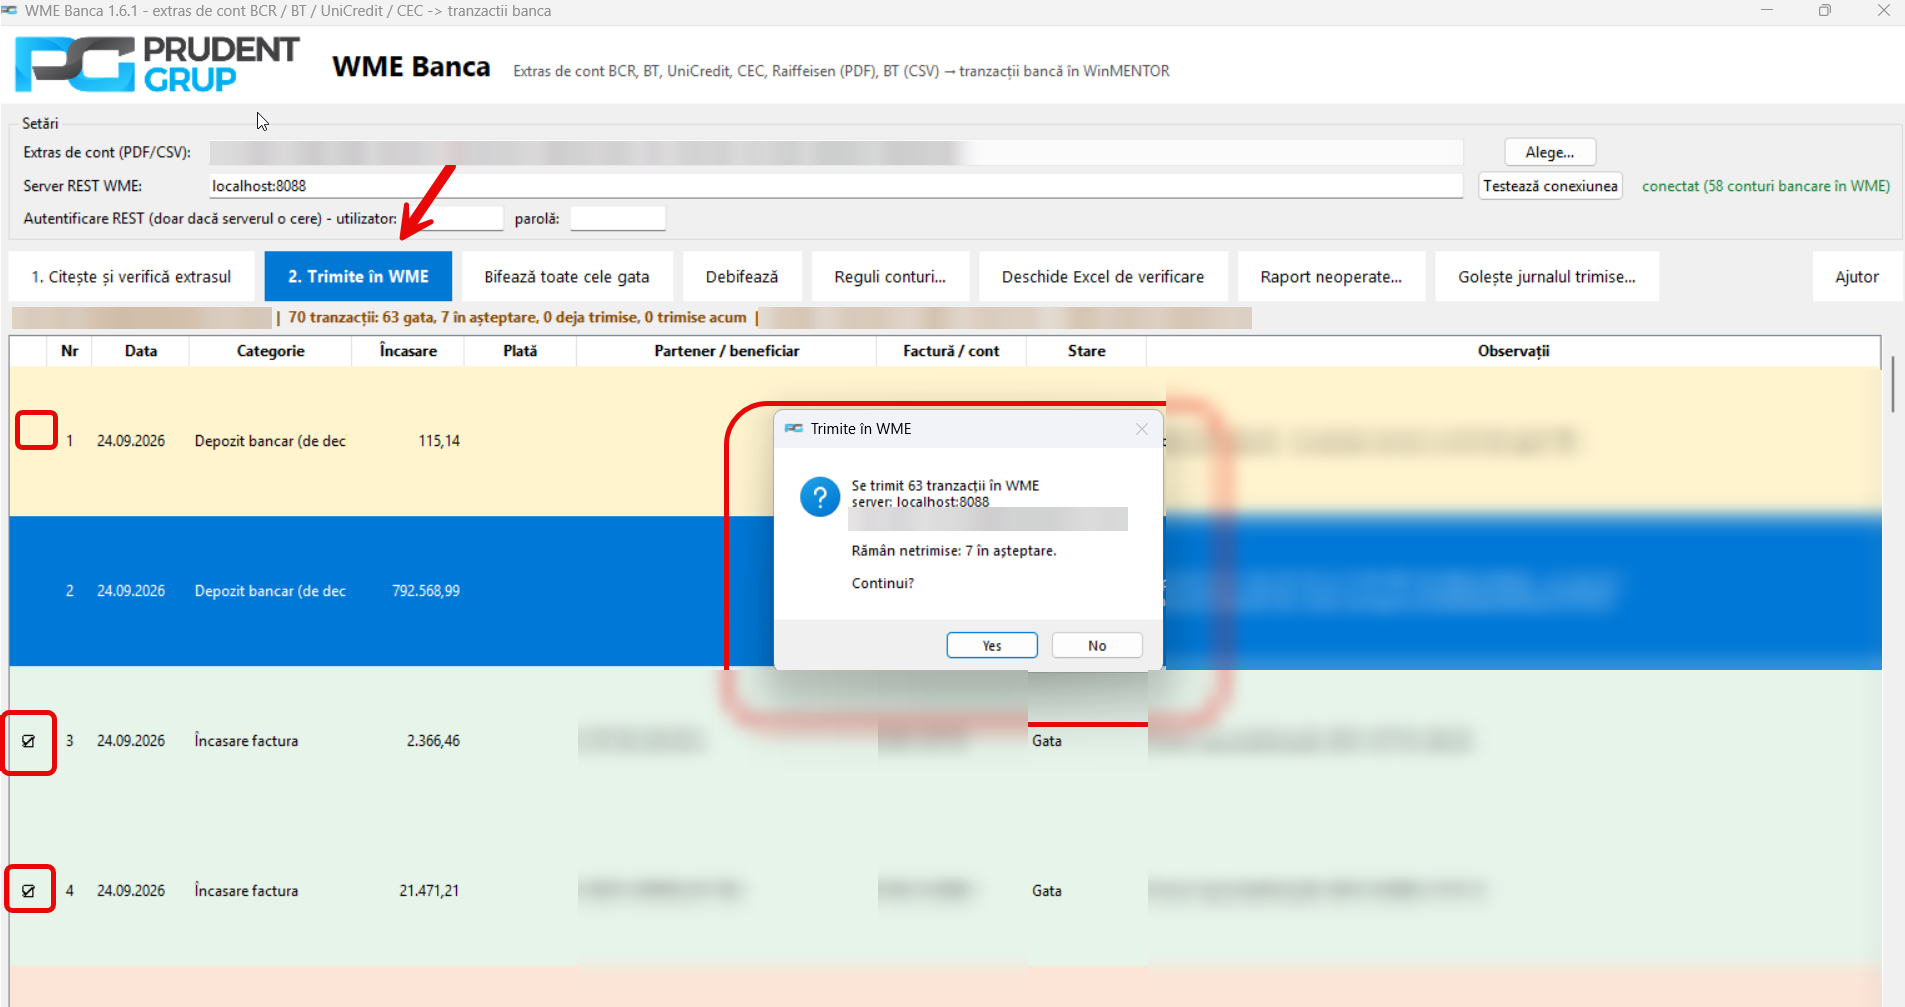The height and width of the screenshot is (1007, 1905).
Task: Click the app icon in title bar
Action: pyautogui.click(x=10, y=11)
